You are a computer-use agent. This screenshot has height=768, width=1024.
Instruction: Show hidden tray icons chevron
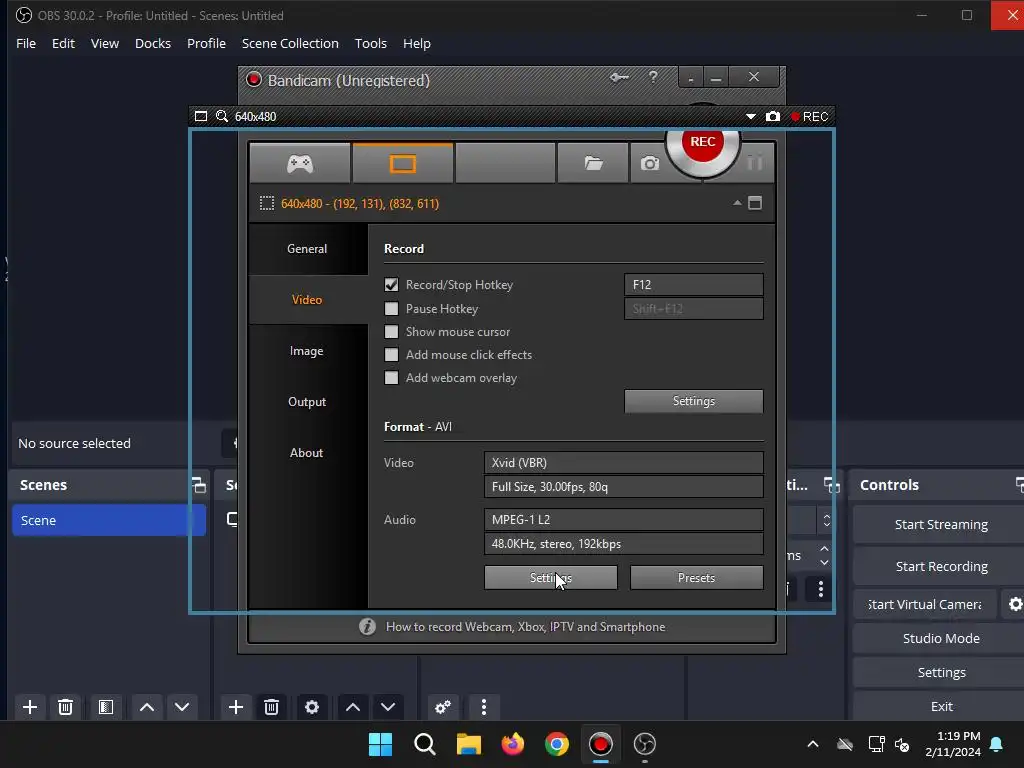pos(813,744)
